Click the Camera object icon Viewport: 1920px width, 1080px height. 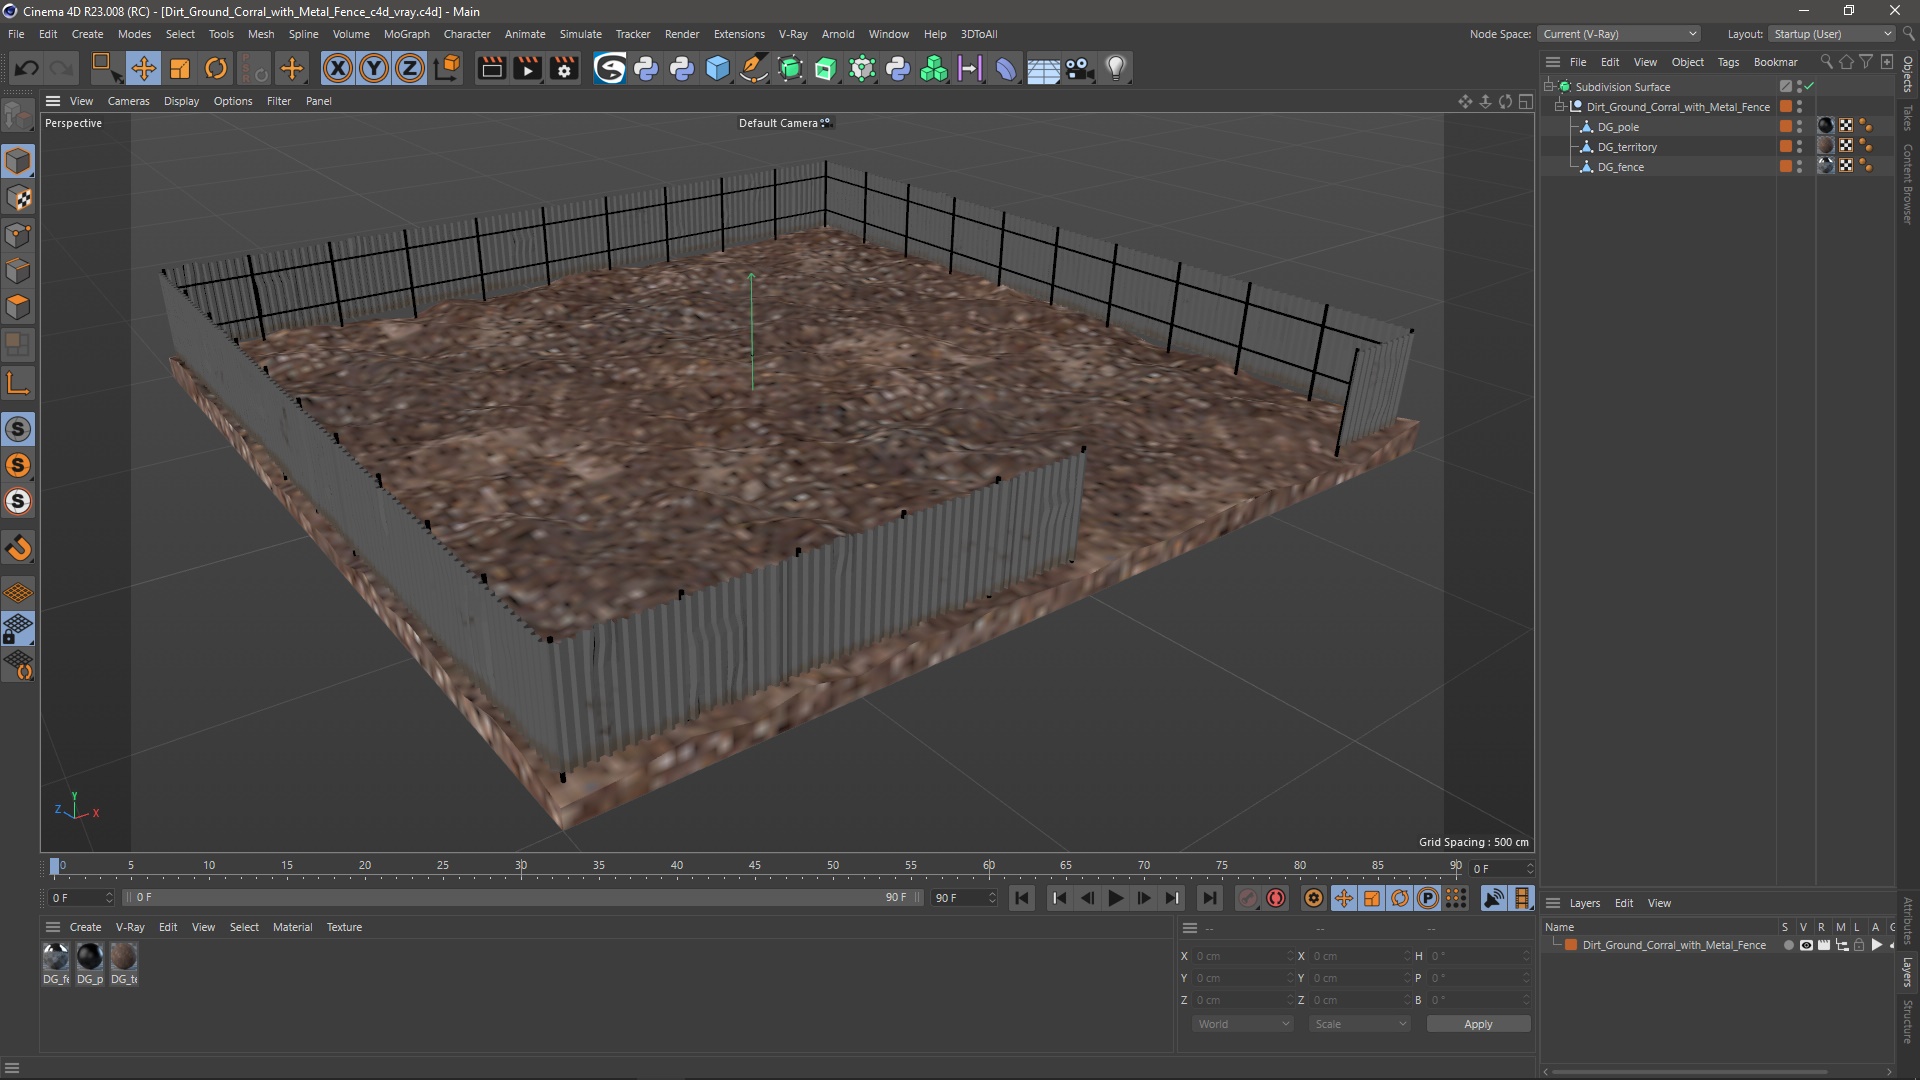point(1079,68)
